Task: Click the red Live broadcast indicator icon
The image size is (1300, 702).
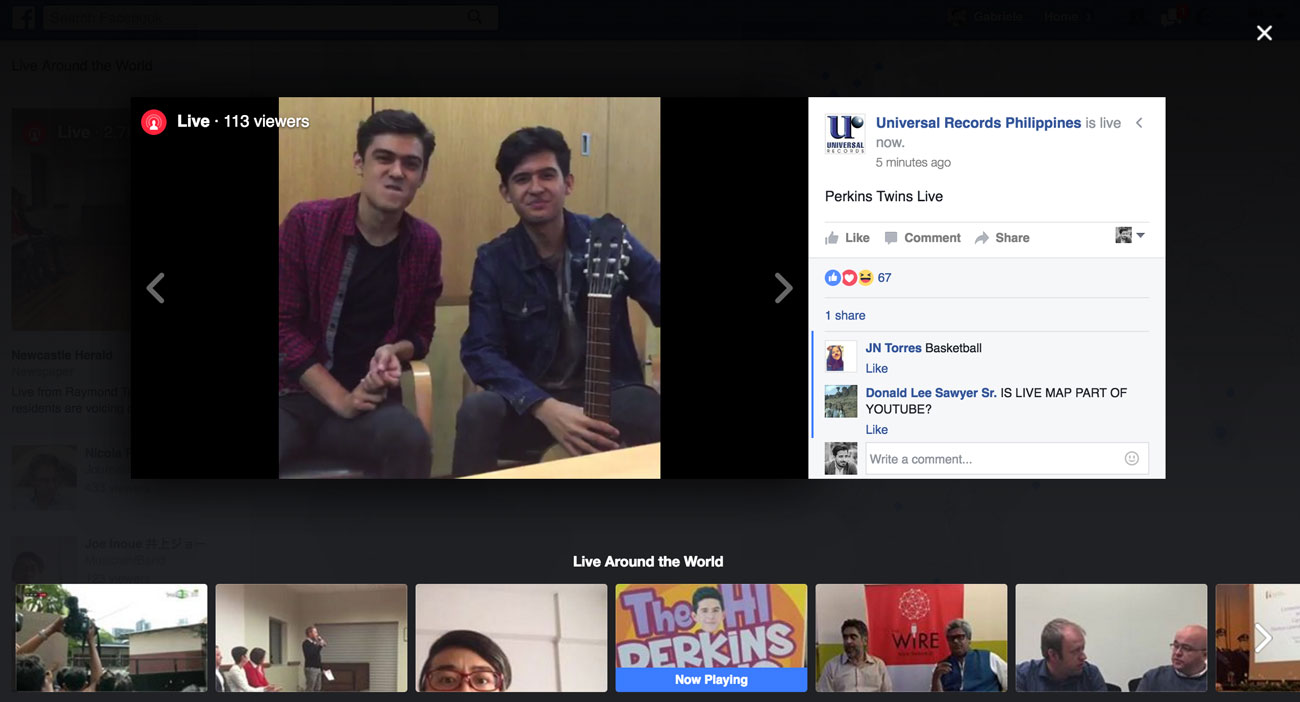Action: click(153, 122)
